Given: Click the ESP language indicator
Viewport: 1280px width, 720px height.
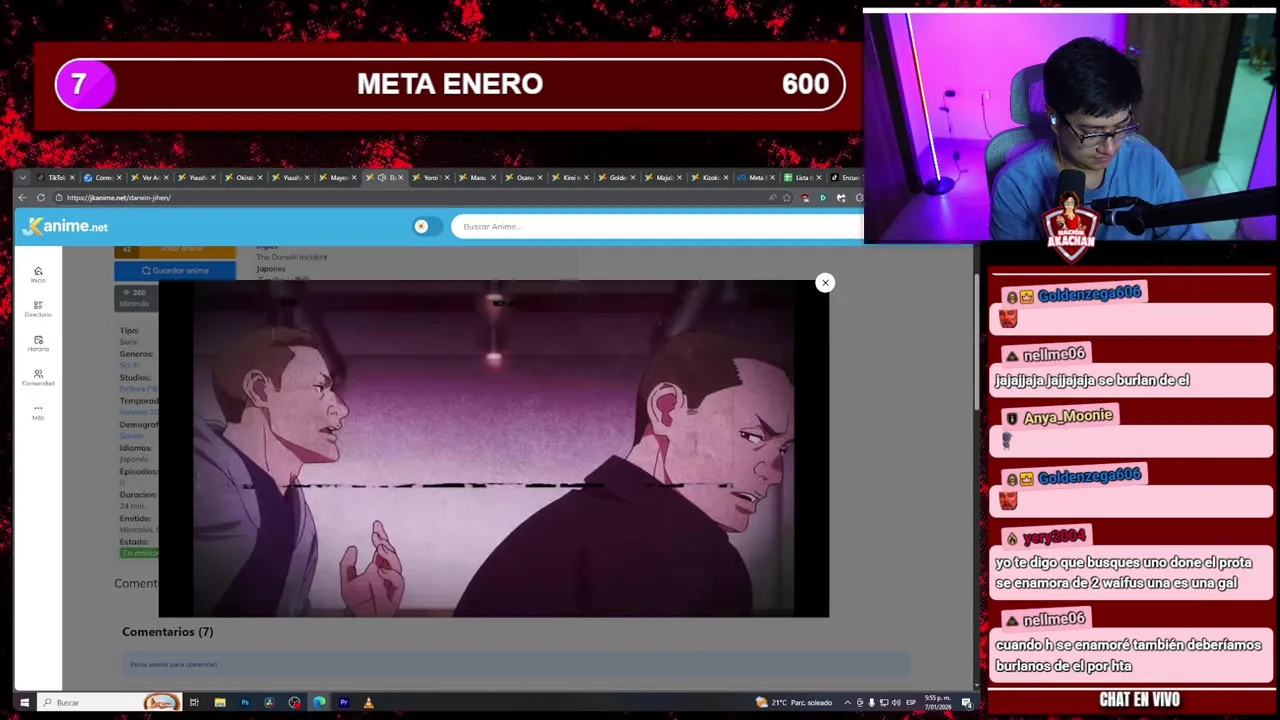Looking at the screenshot, I should [910, 702].
